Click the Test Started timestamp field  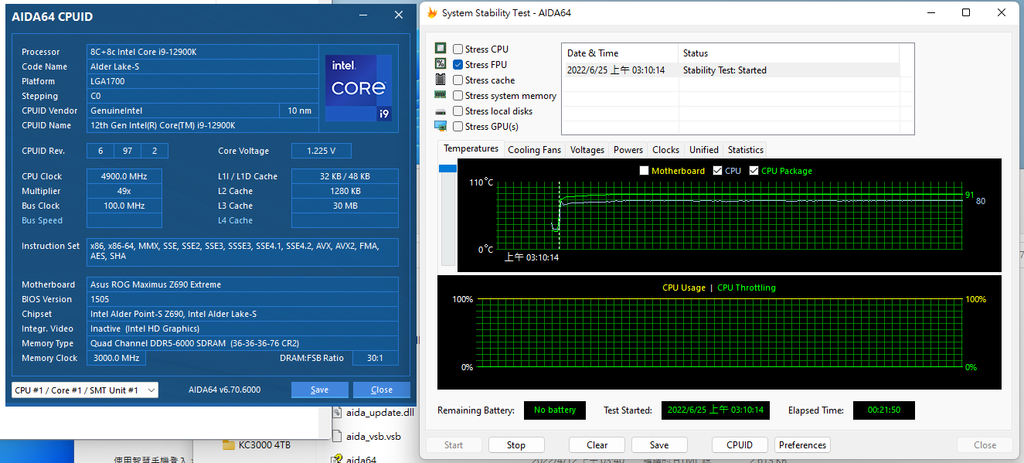click(716, 410)
